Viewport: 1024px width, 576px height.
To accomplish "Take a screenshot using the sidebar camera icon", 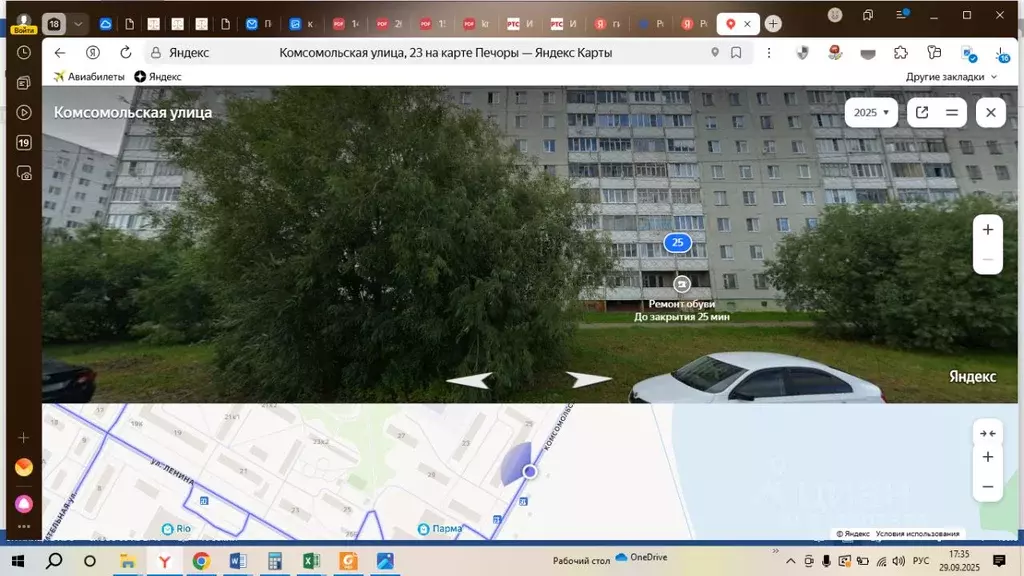I will 24,172.
